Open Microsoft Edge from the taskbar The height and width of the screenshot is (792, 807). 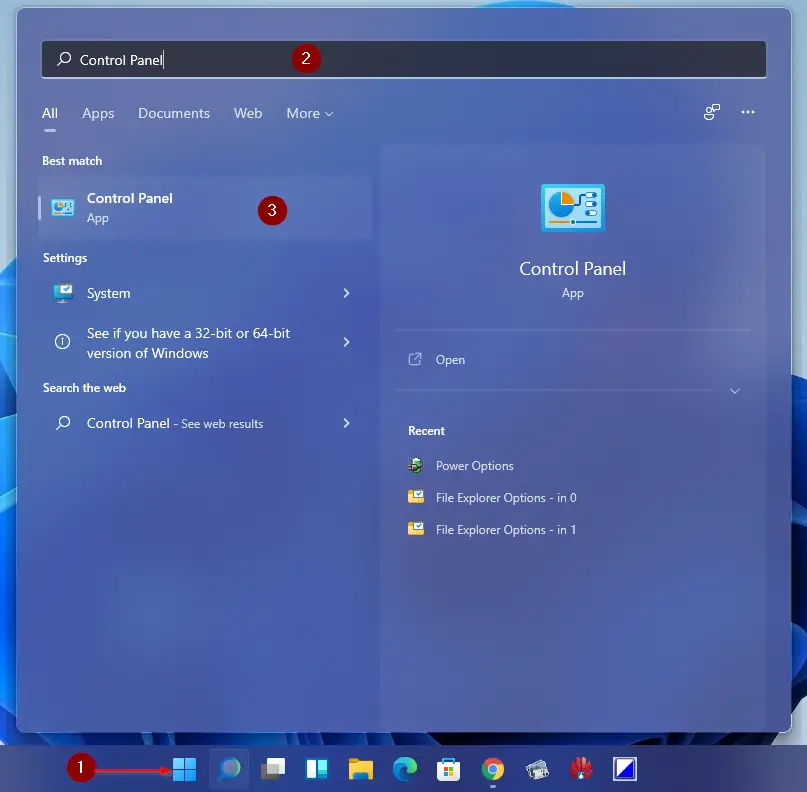[x=404, y=768]
